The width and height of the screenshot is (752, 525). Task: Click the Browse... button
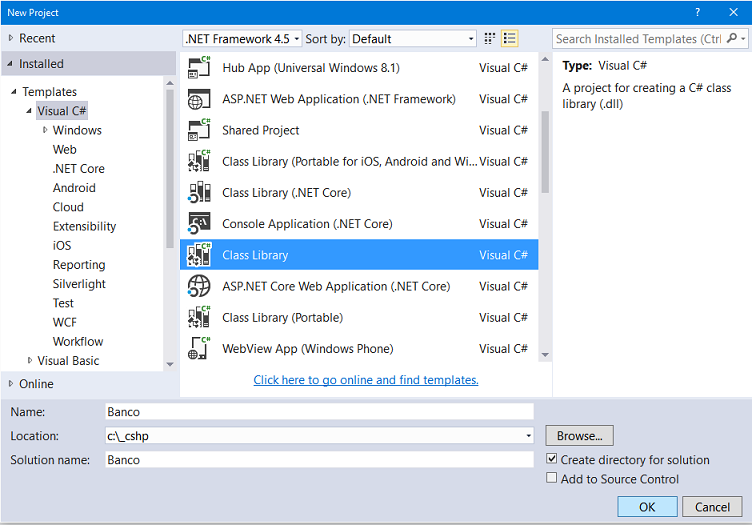(579, 436)
